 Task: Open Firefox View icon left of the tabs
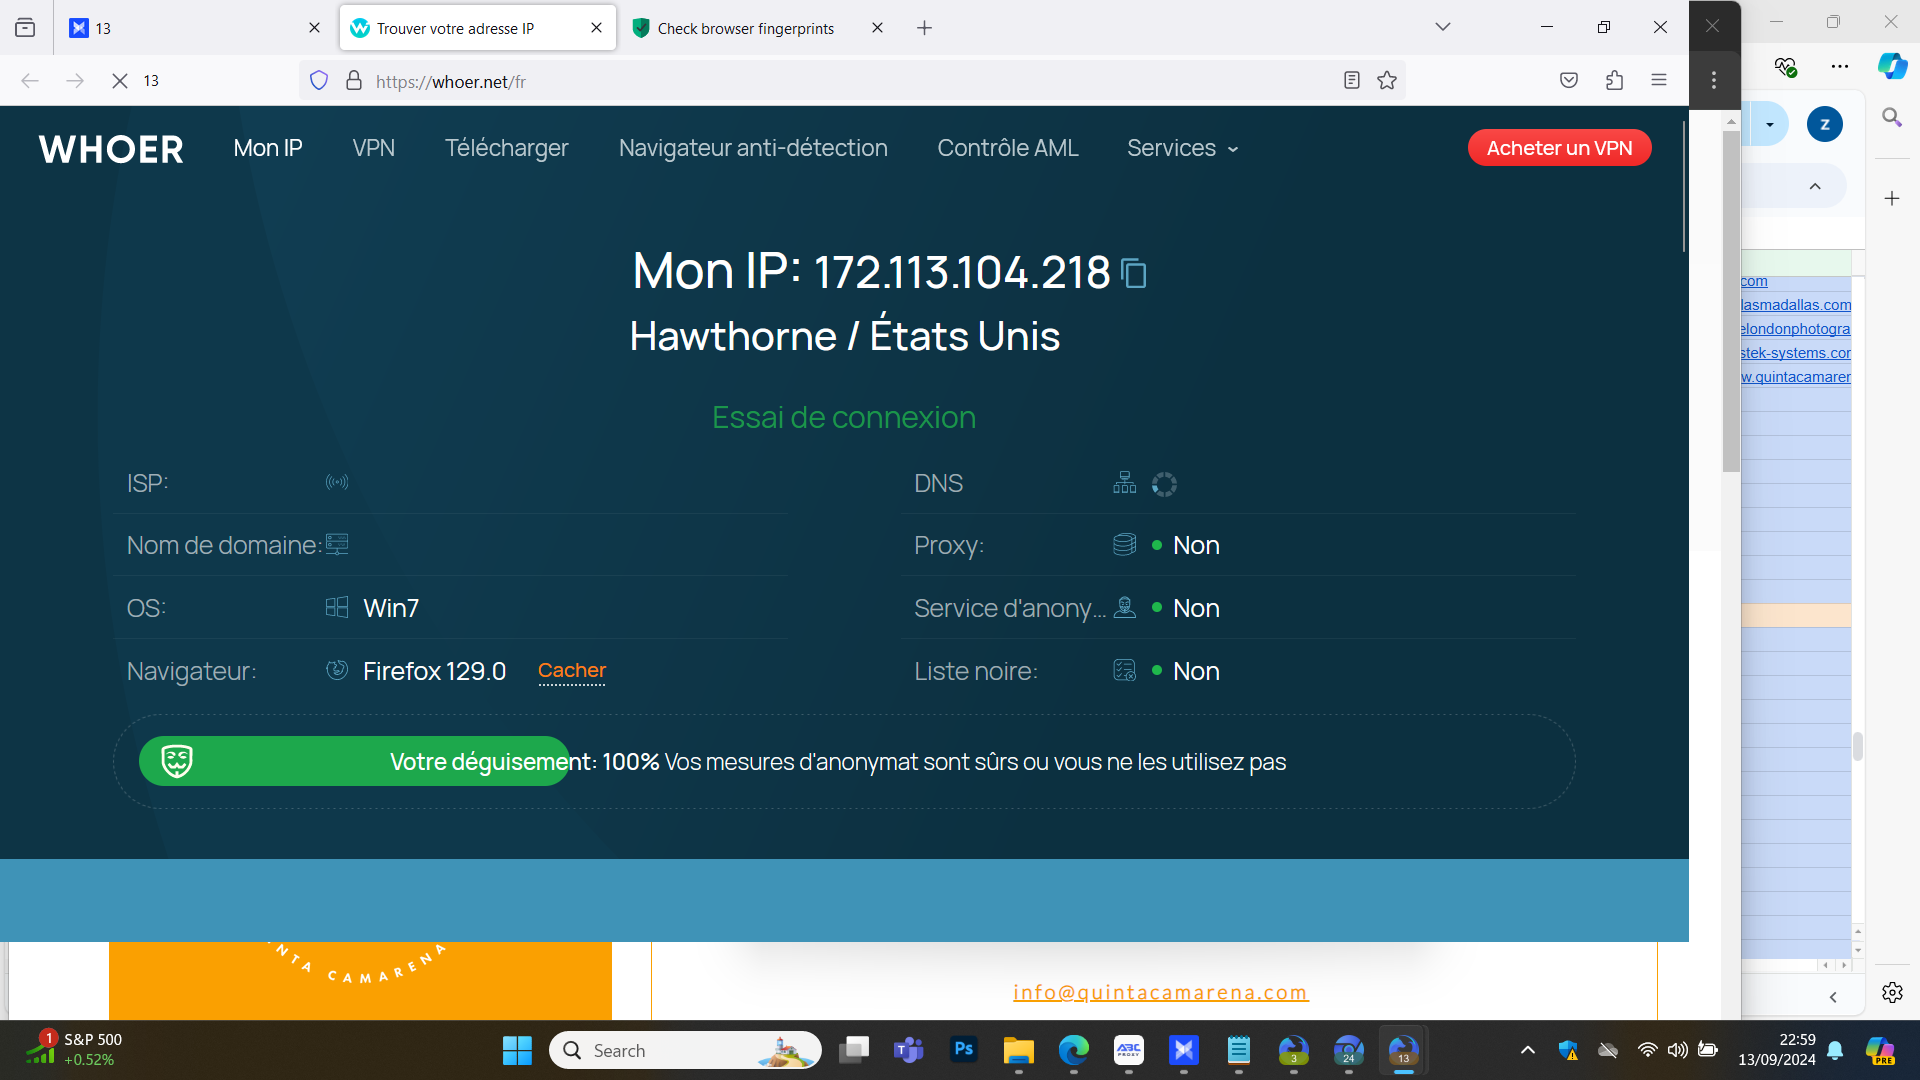click(x=25, y=28)
